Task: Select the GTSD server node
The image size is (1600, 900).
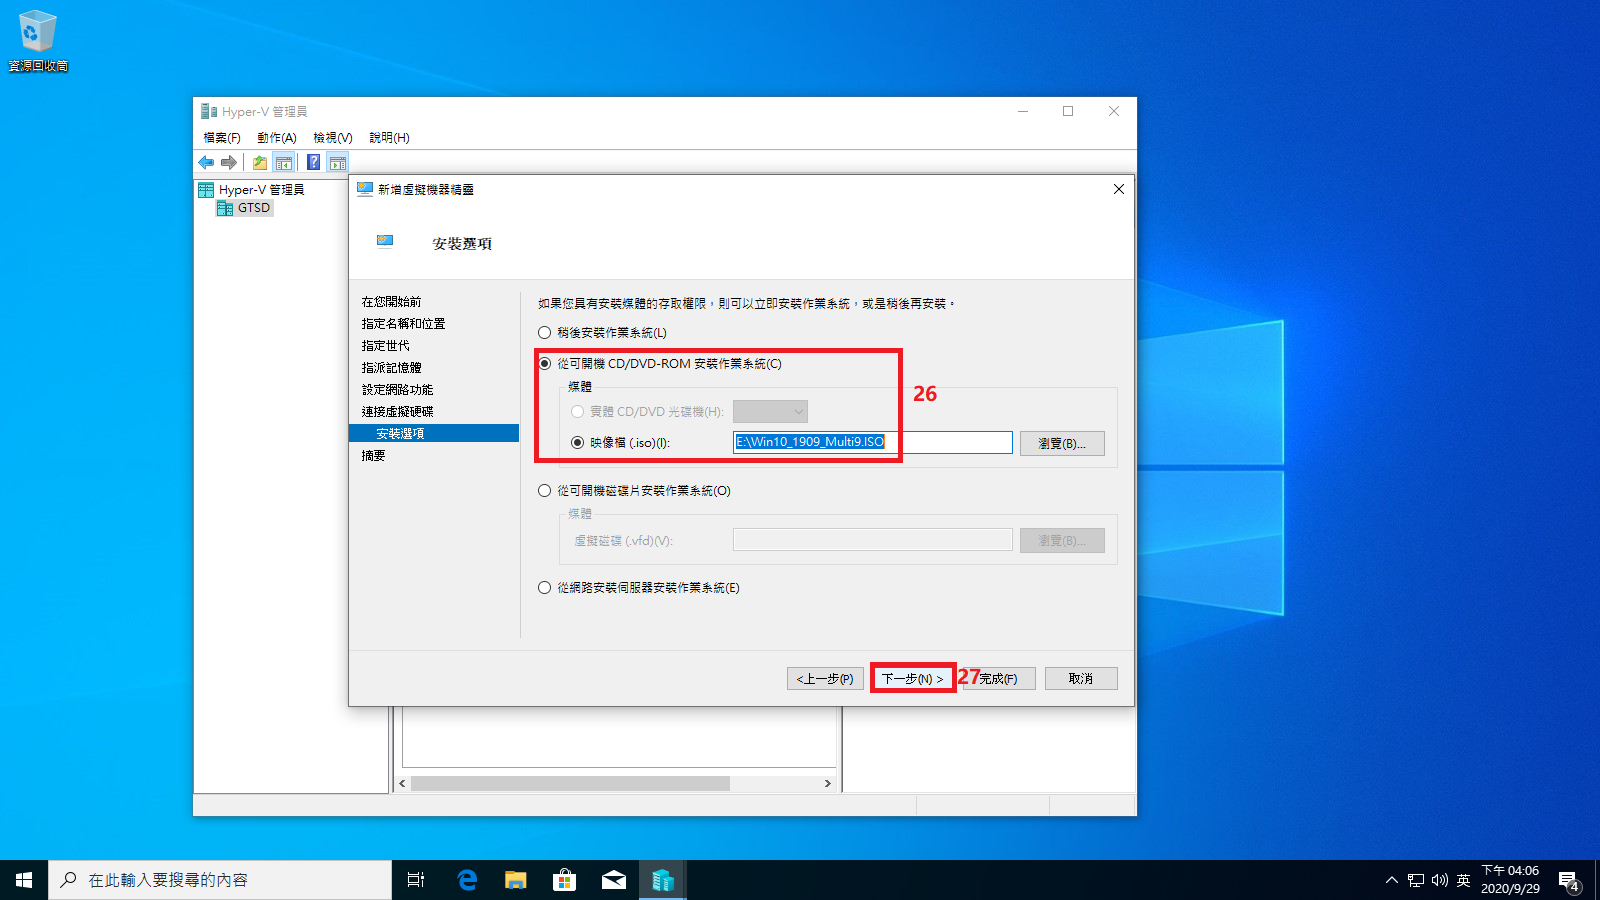Action: click(x=253, y=208)
